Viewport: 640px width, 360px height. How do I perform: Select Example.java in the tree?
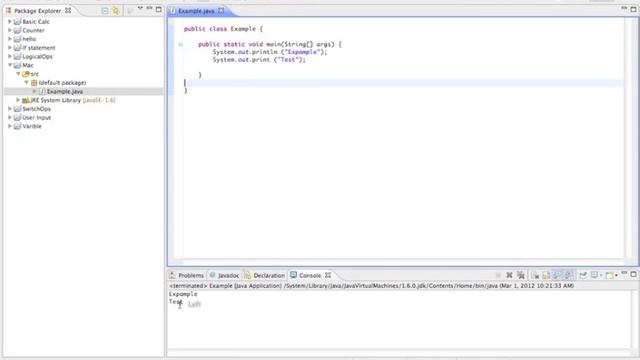[x=64, y=91]
